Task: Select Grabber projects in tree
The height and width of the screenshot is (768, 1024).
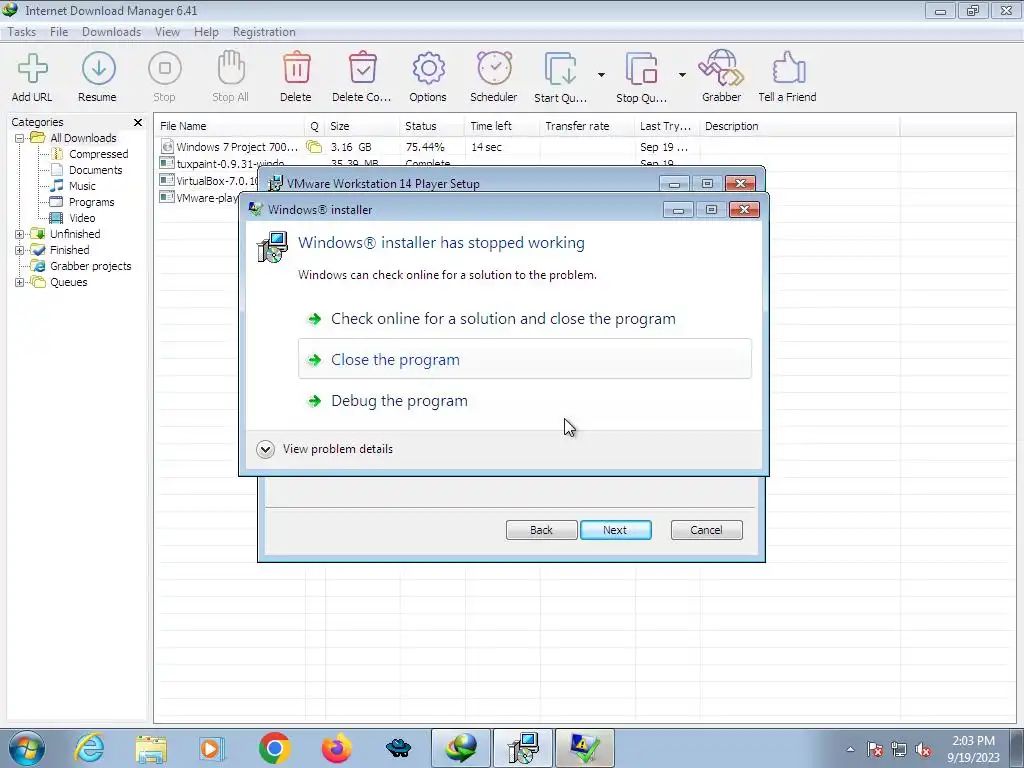Action: pos(90,266)
